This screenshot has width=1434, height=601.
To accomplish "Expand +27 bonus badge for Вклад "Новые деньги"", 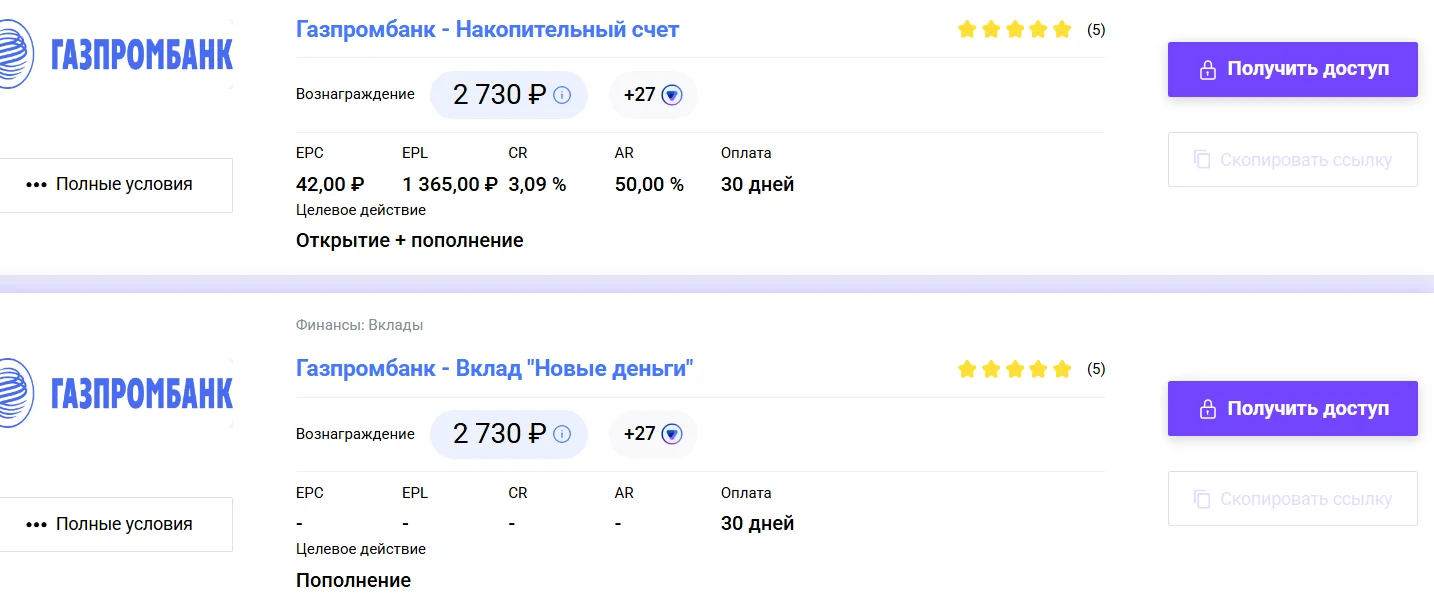I will [x=653, y=434].
